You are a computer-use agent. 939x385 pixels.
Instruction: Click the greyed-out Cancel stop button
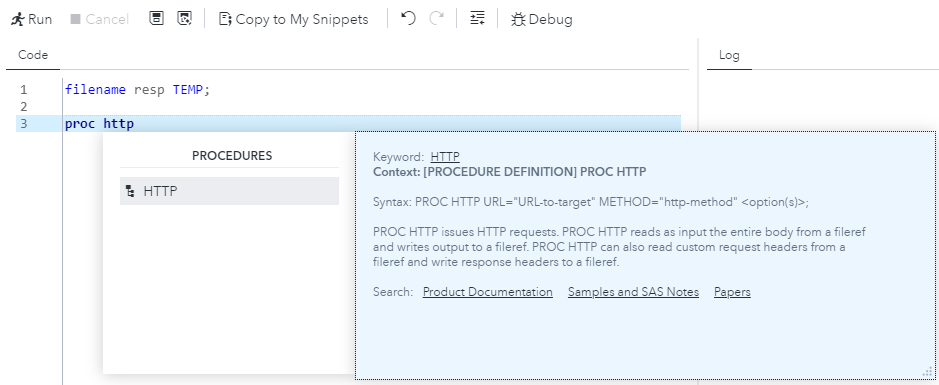(x=99, y=19)
